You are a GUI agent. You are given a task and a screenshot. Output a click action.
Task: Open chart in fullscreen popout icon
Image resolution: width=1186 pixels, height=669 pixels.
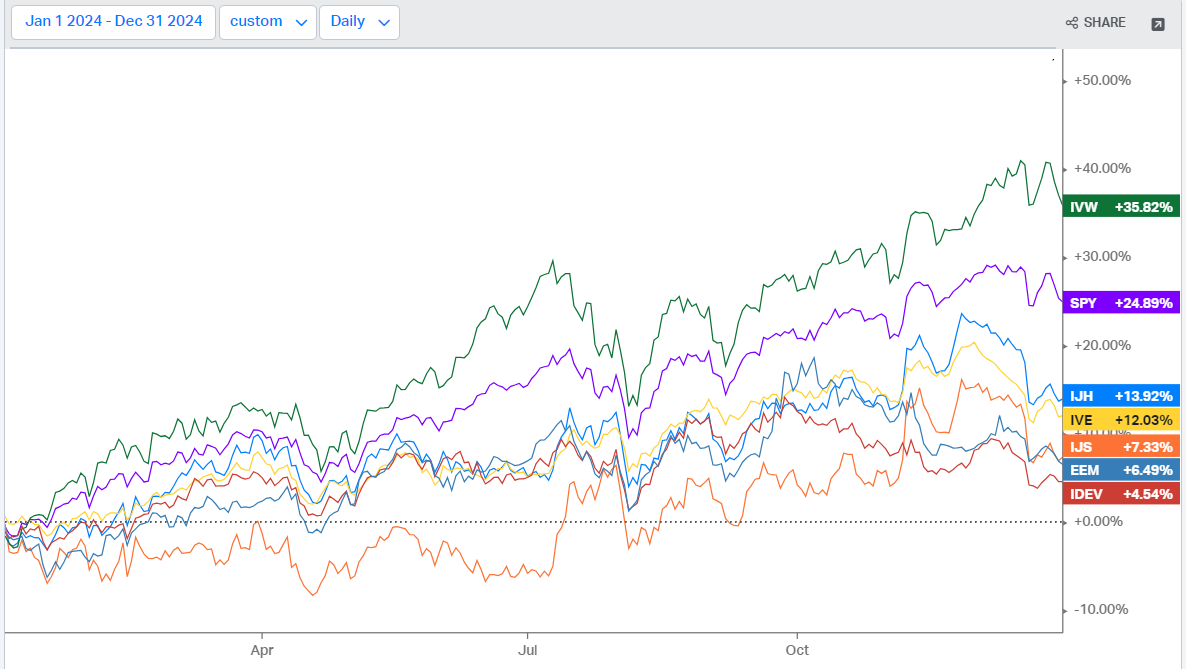(1158, 23)
